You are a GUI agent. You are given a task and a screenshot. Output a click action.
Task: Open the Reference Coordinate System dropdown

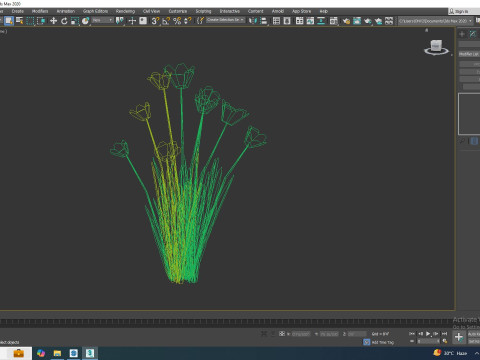point(103,21)
